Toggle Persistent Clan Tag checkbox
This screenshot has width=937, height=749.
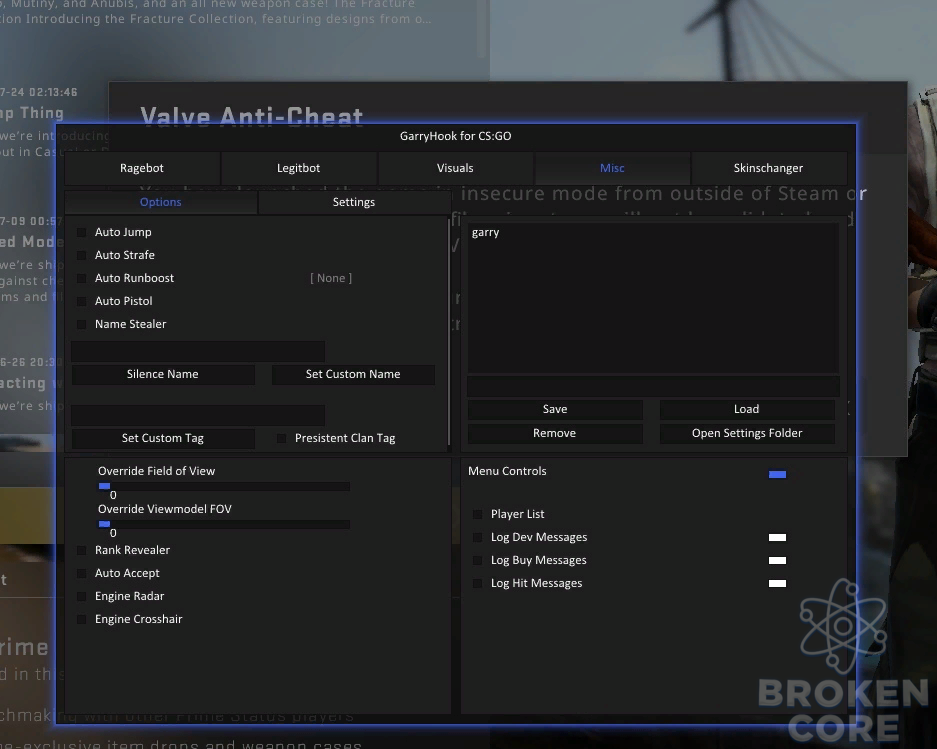coord(281,438)
